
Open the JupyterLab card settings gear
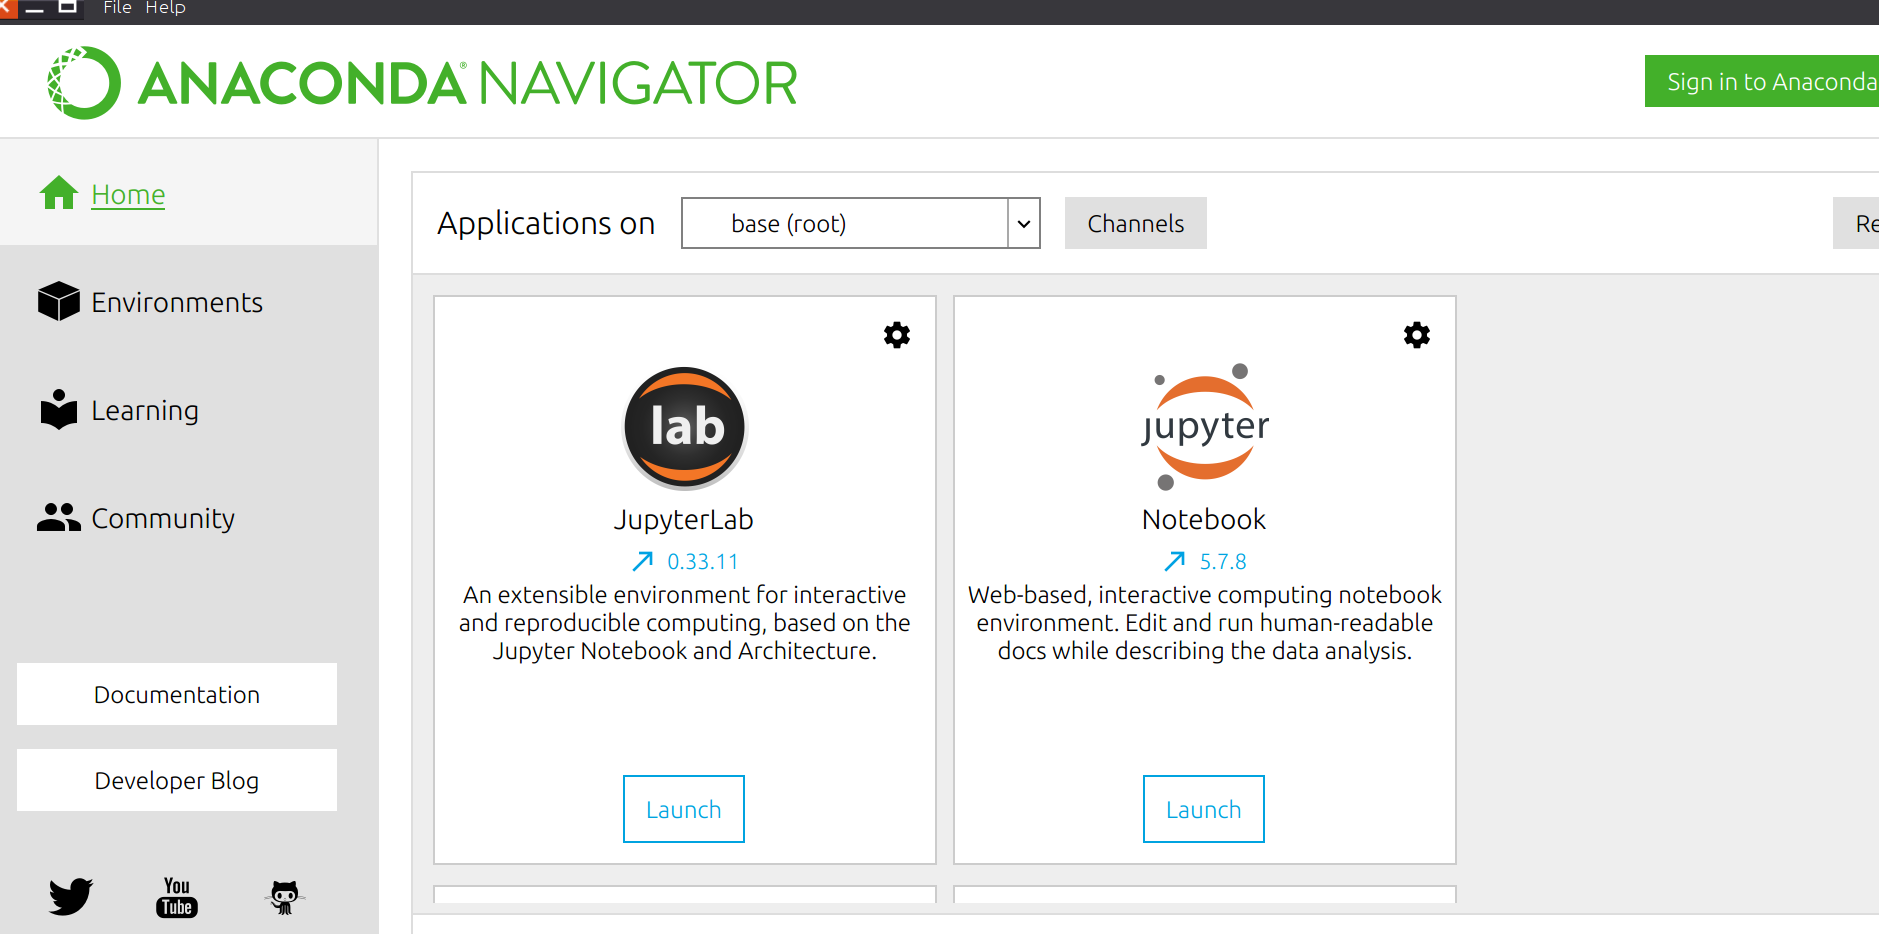897,335
